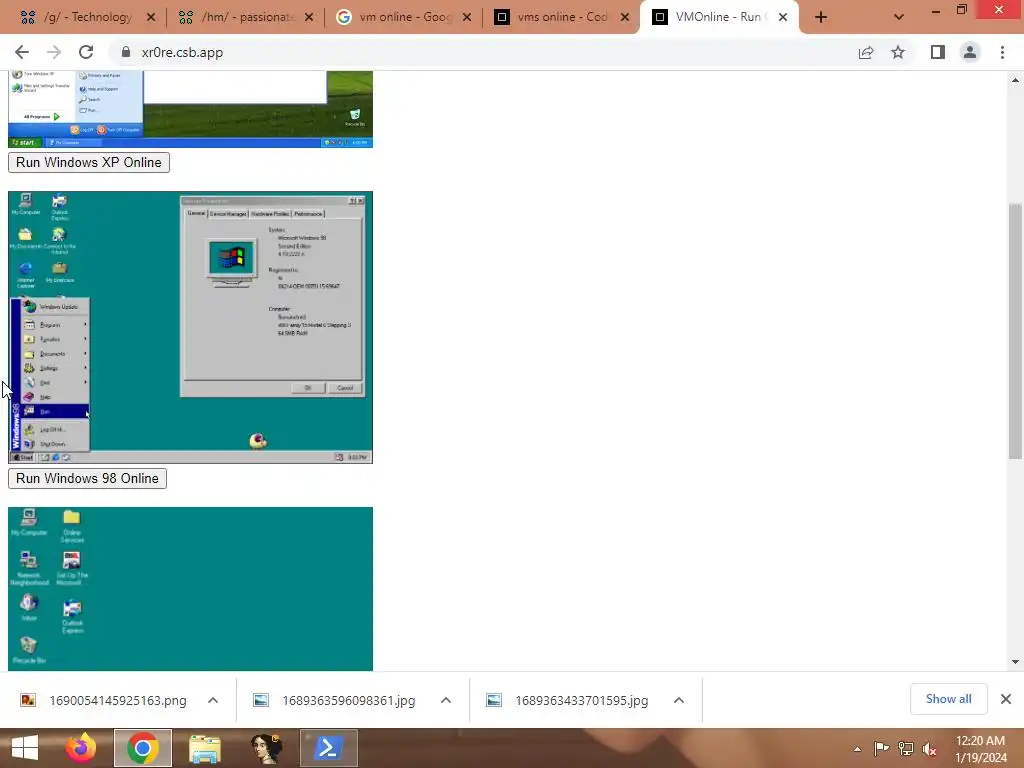The image size is (1024, 768).
Task: Open PowerShell from the taskbar
Action: point(328,748)
